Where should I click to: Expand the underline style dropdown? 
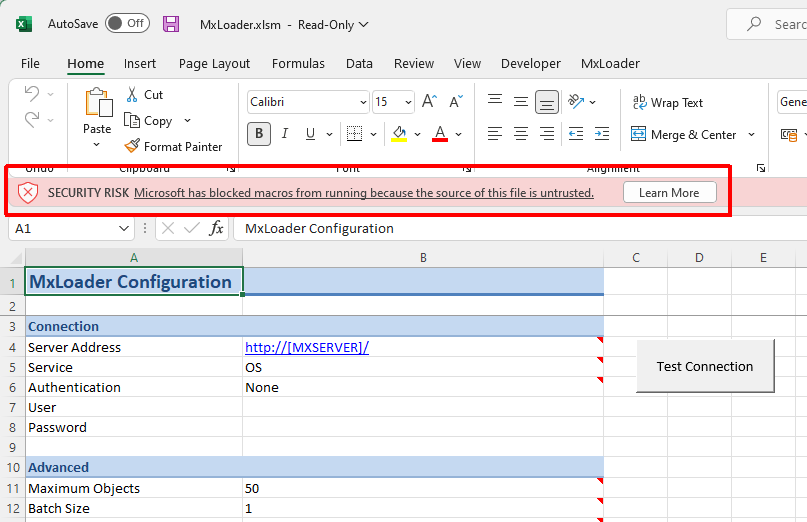click(329, 134)
